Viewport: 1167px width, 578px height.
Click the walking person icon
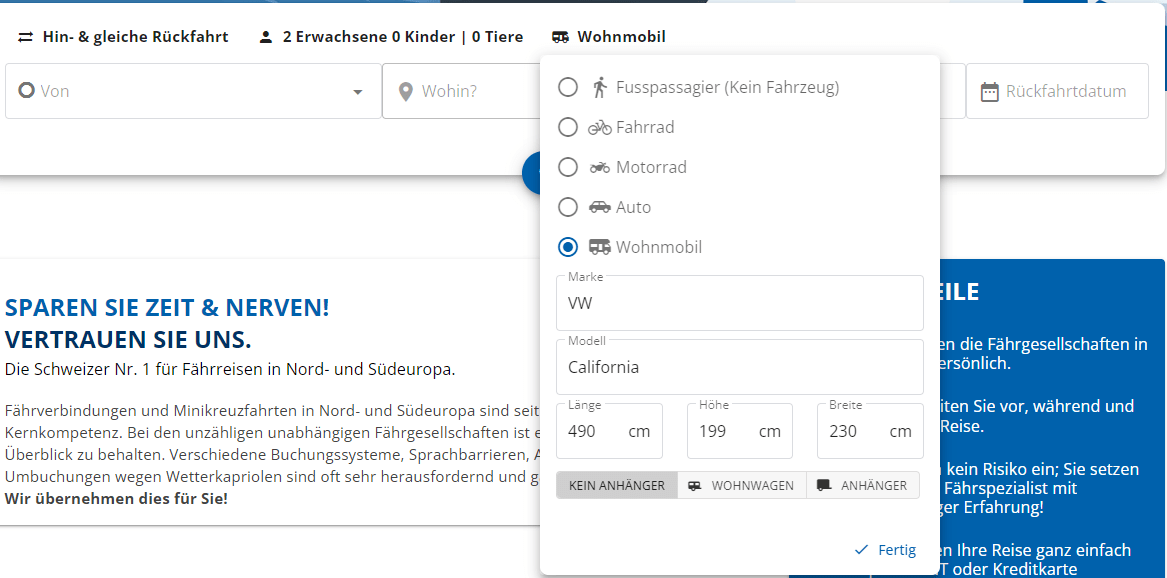click(x=600, y=88)
